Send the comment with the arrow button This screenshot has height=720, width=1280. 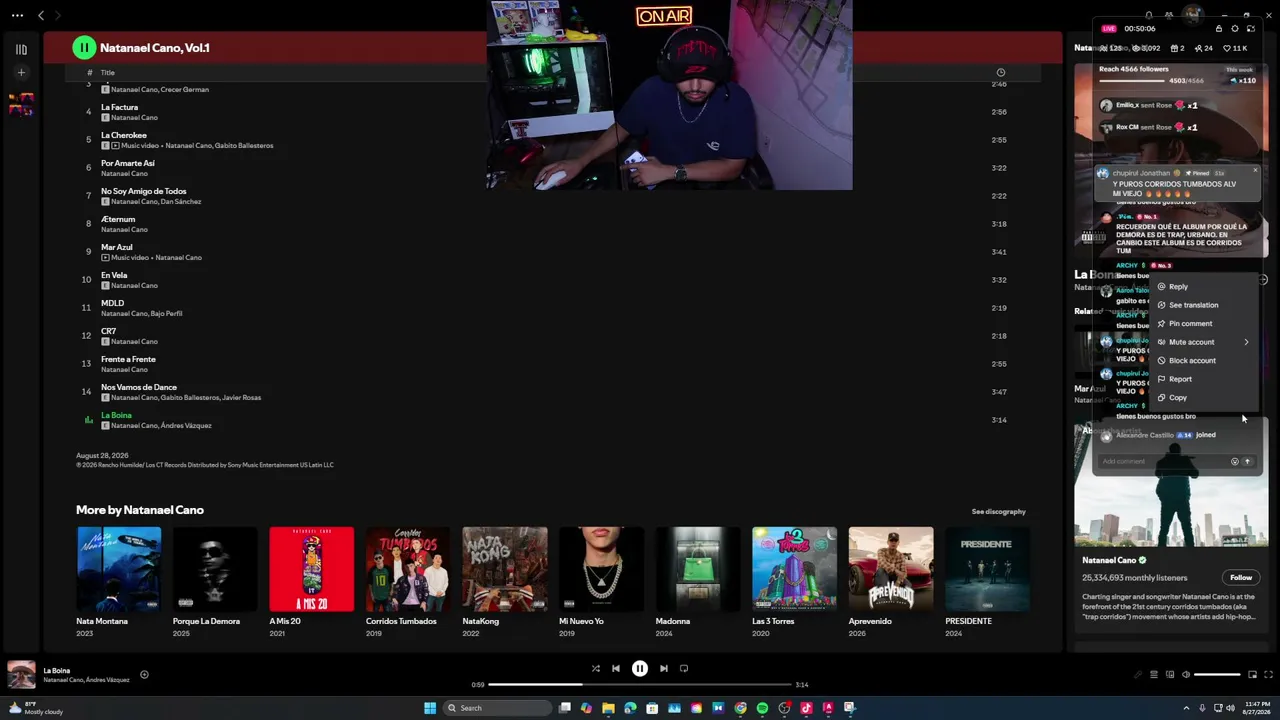1247,462
